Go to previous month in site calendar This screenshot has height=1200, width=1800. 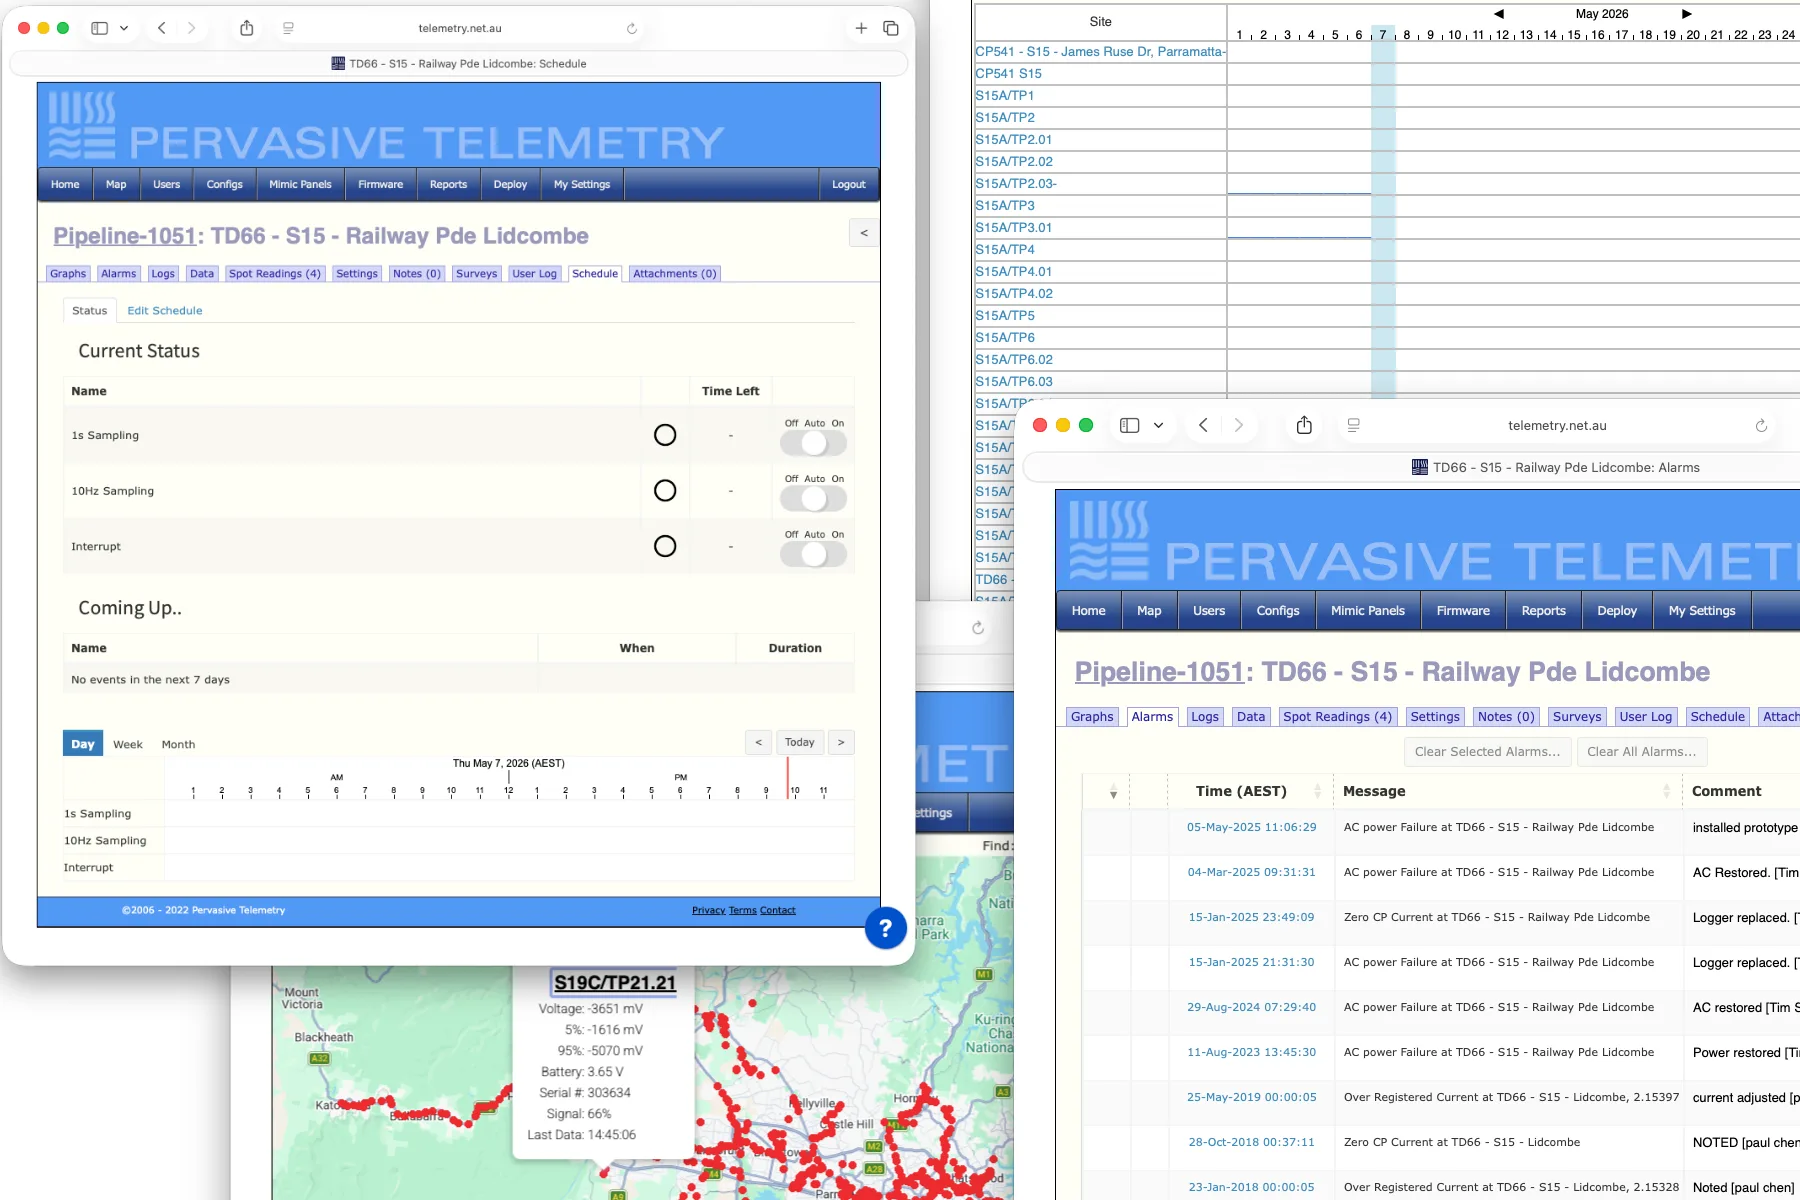tap(1498, 14)
